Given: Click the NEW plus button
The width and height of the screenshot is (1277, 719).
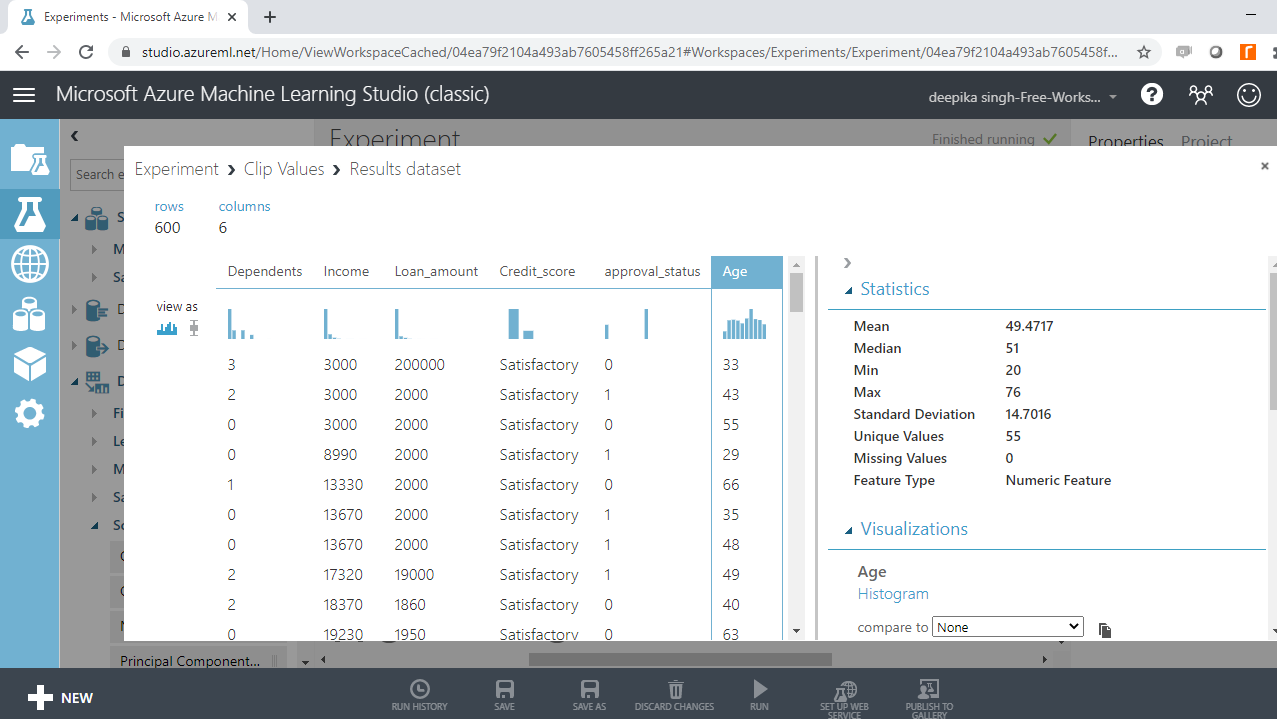Looking at the screenshot, I should click(61, 698).
